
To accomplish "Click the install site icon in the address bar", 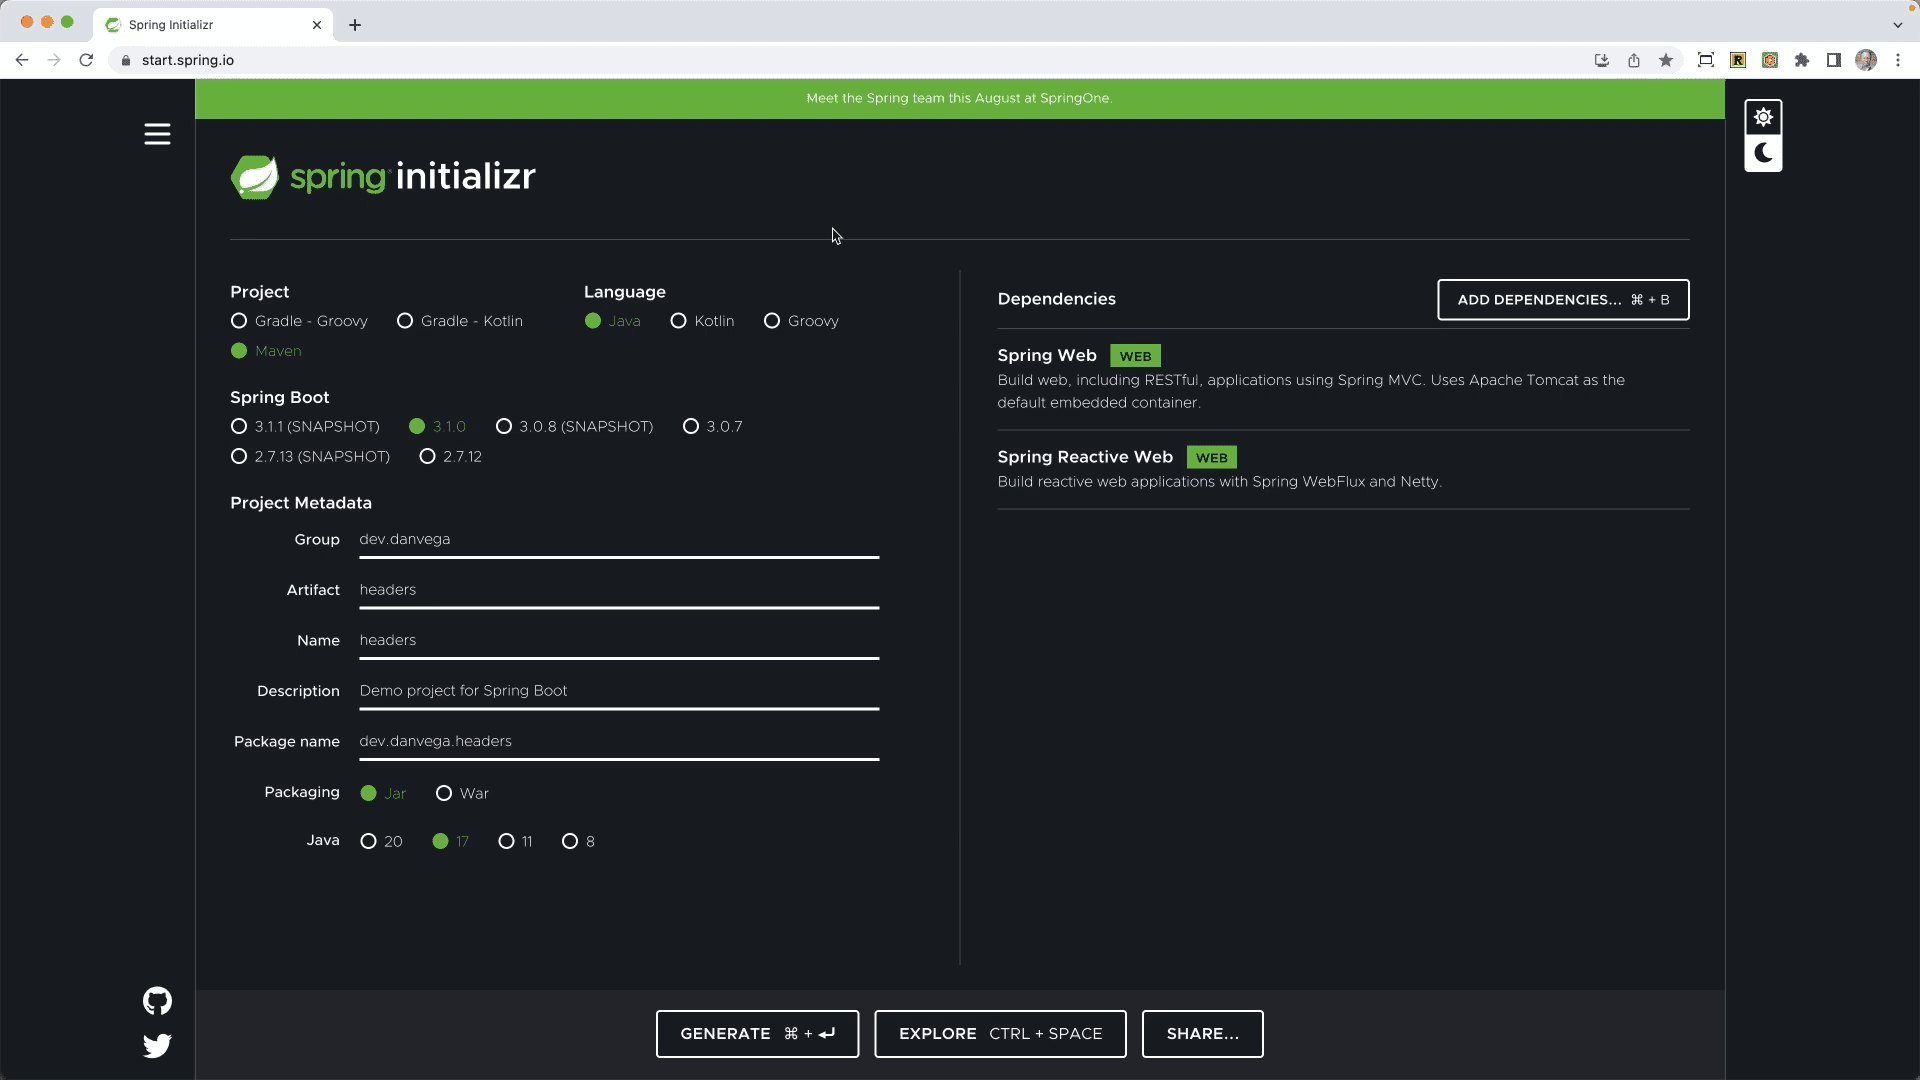I will 1601,60.
